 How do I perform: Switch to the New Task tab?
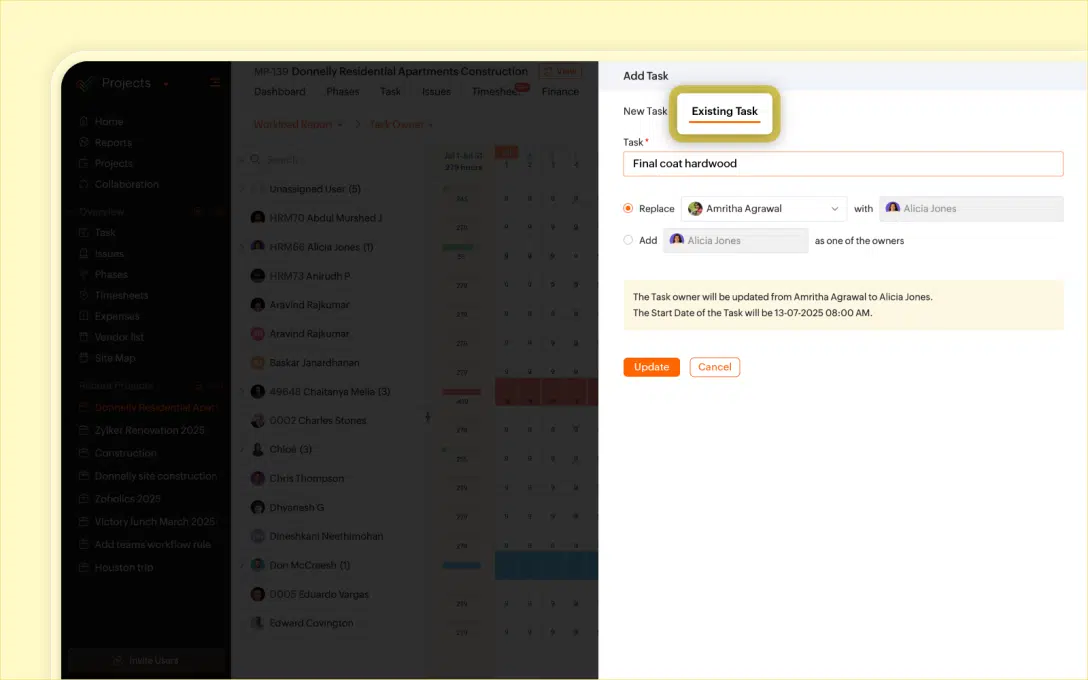(x=645, y=112)
